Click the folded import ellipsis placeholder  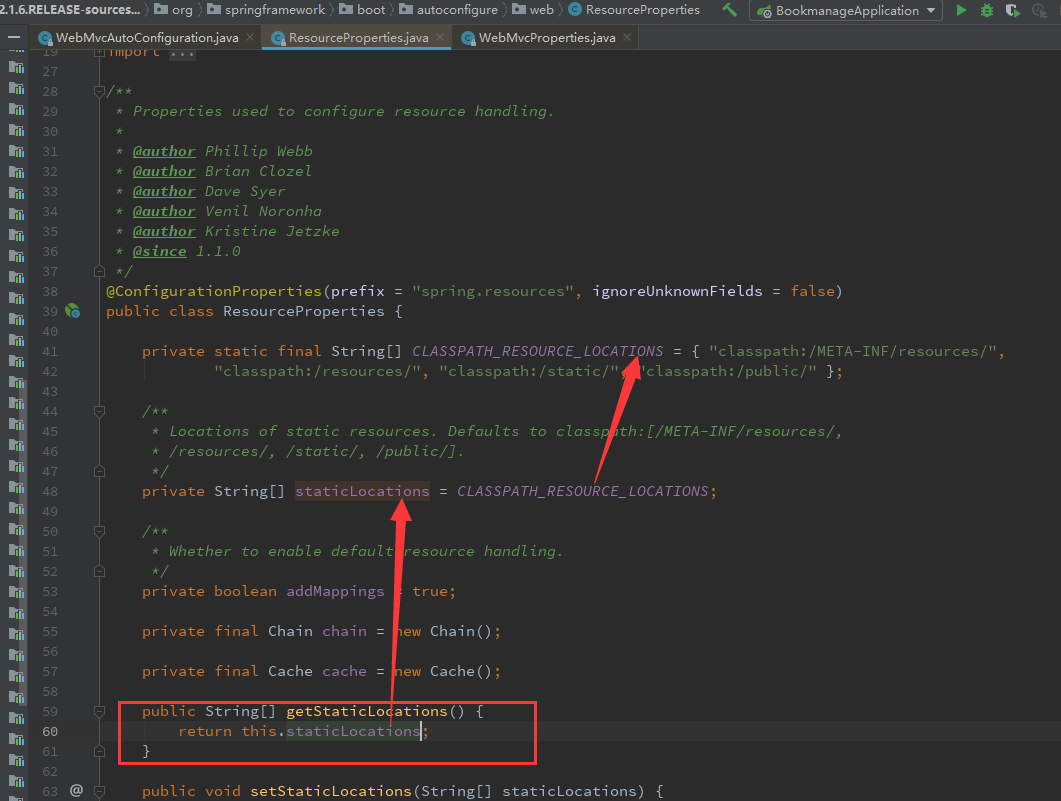point(182,53)
